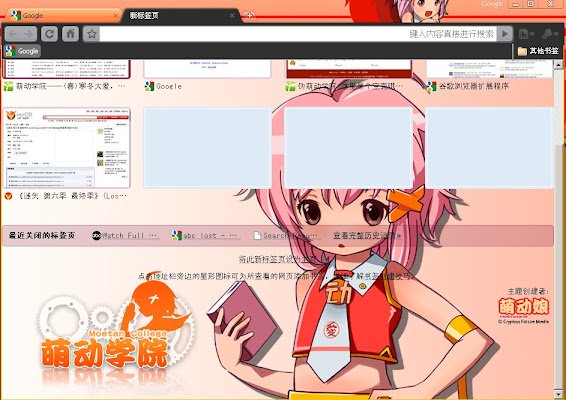Select the 新标签页 tab
The height and width of the screenshot is (400, 566).
[180, 16]
